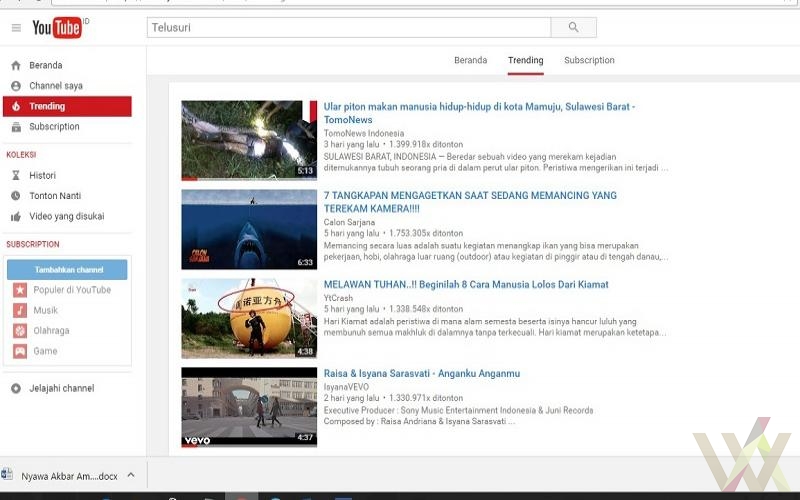800x500 pixels.
Task: Click the 1.753.305x ditonton view count
Action: click(426, 233)
